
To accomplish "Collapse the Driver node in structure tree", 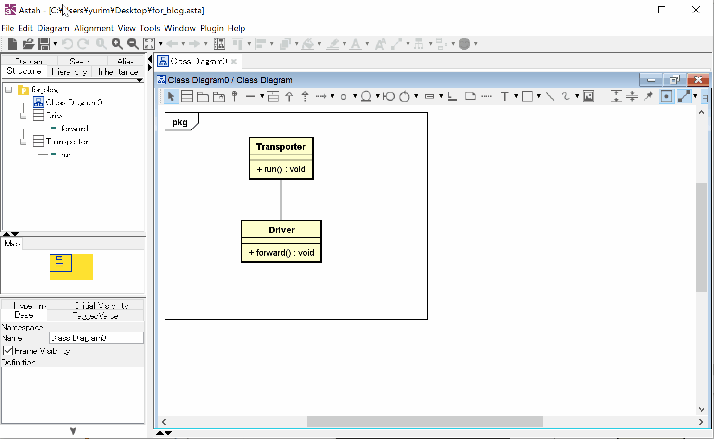I will click(x=23, y=115).
